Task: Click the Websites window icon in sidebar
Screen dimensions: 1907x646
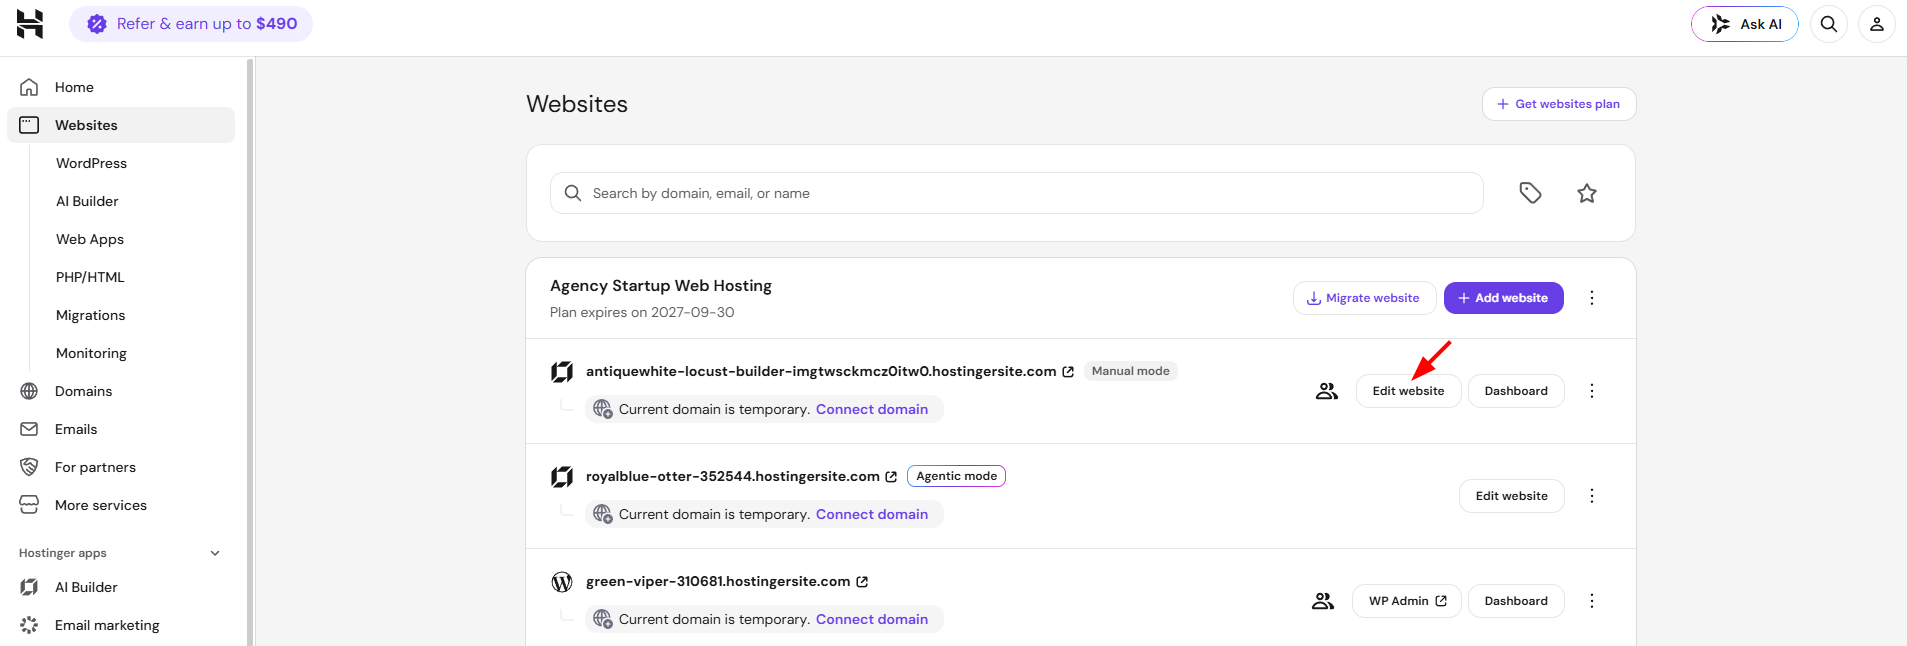Action: tap(29, 125)
